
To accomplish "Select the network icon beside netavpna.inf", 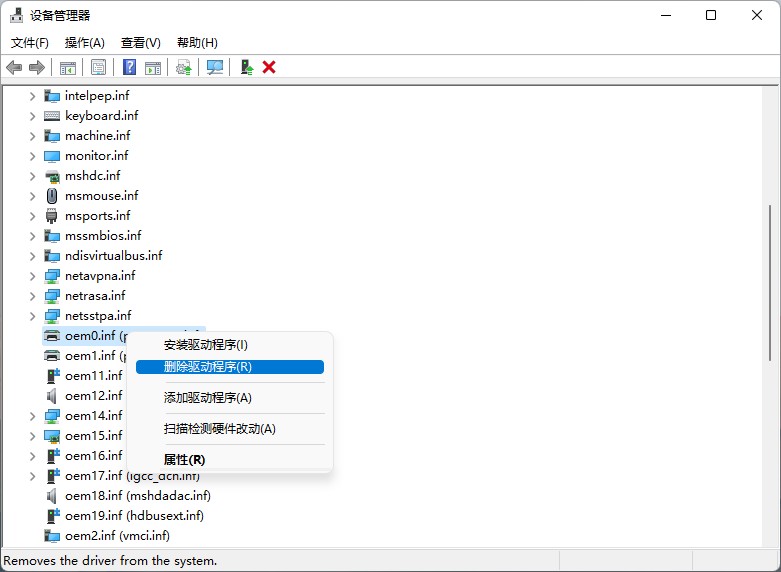I will pos(52,276).
